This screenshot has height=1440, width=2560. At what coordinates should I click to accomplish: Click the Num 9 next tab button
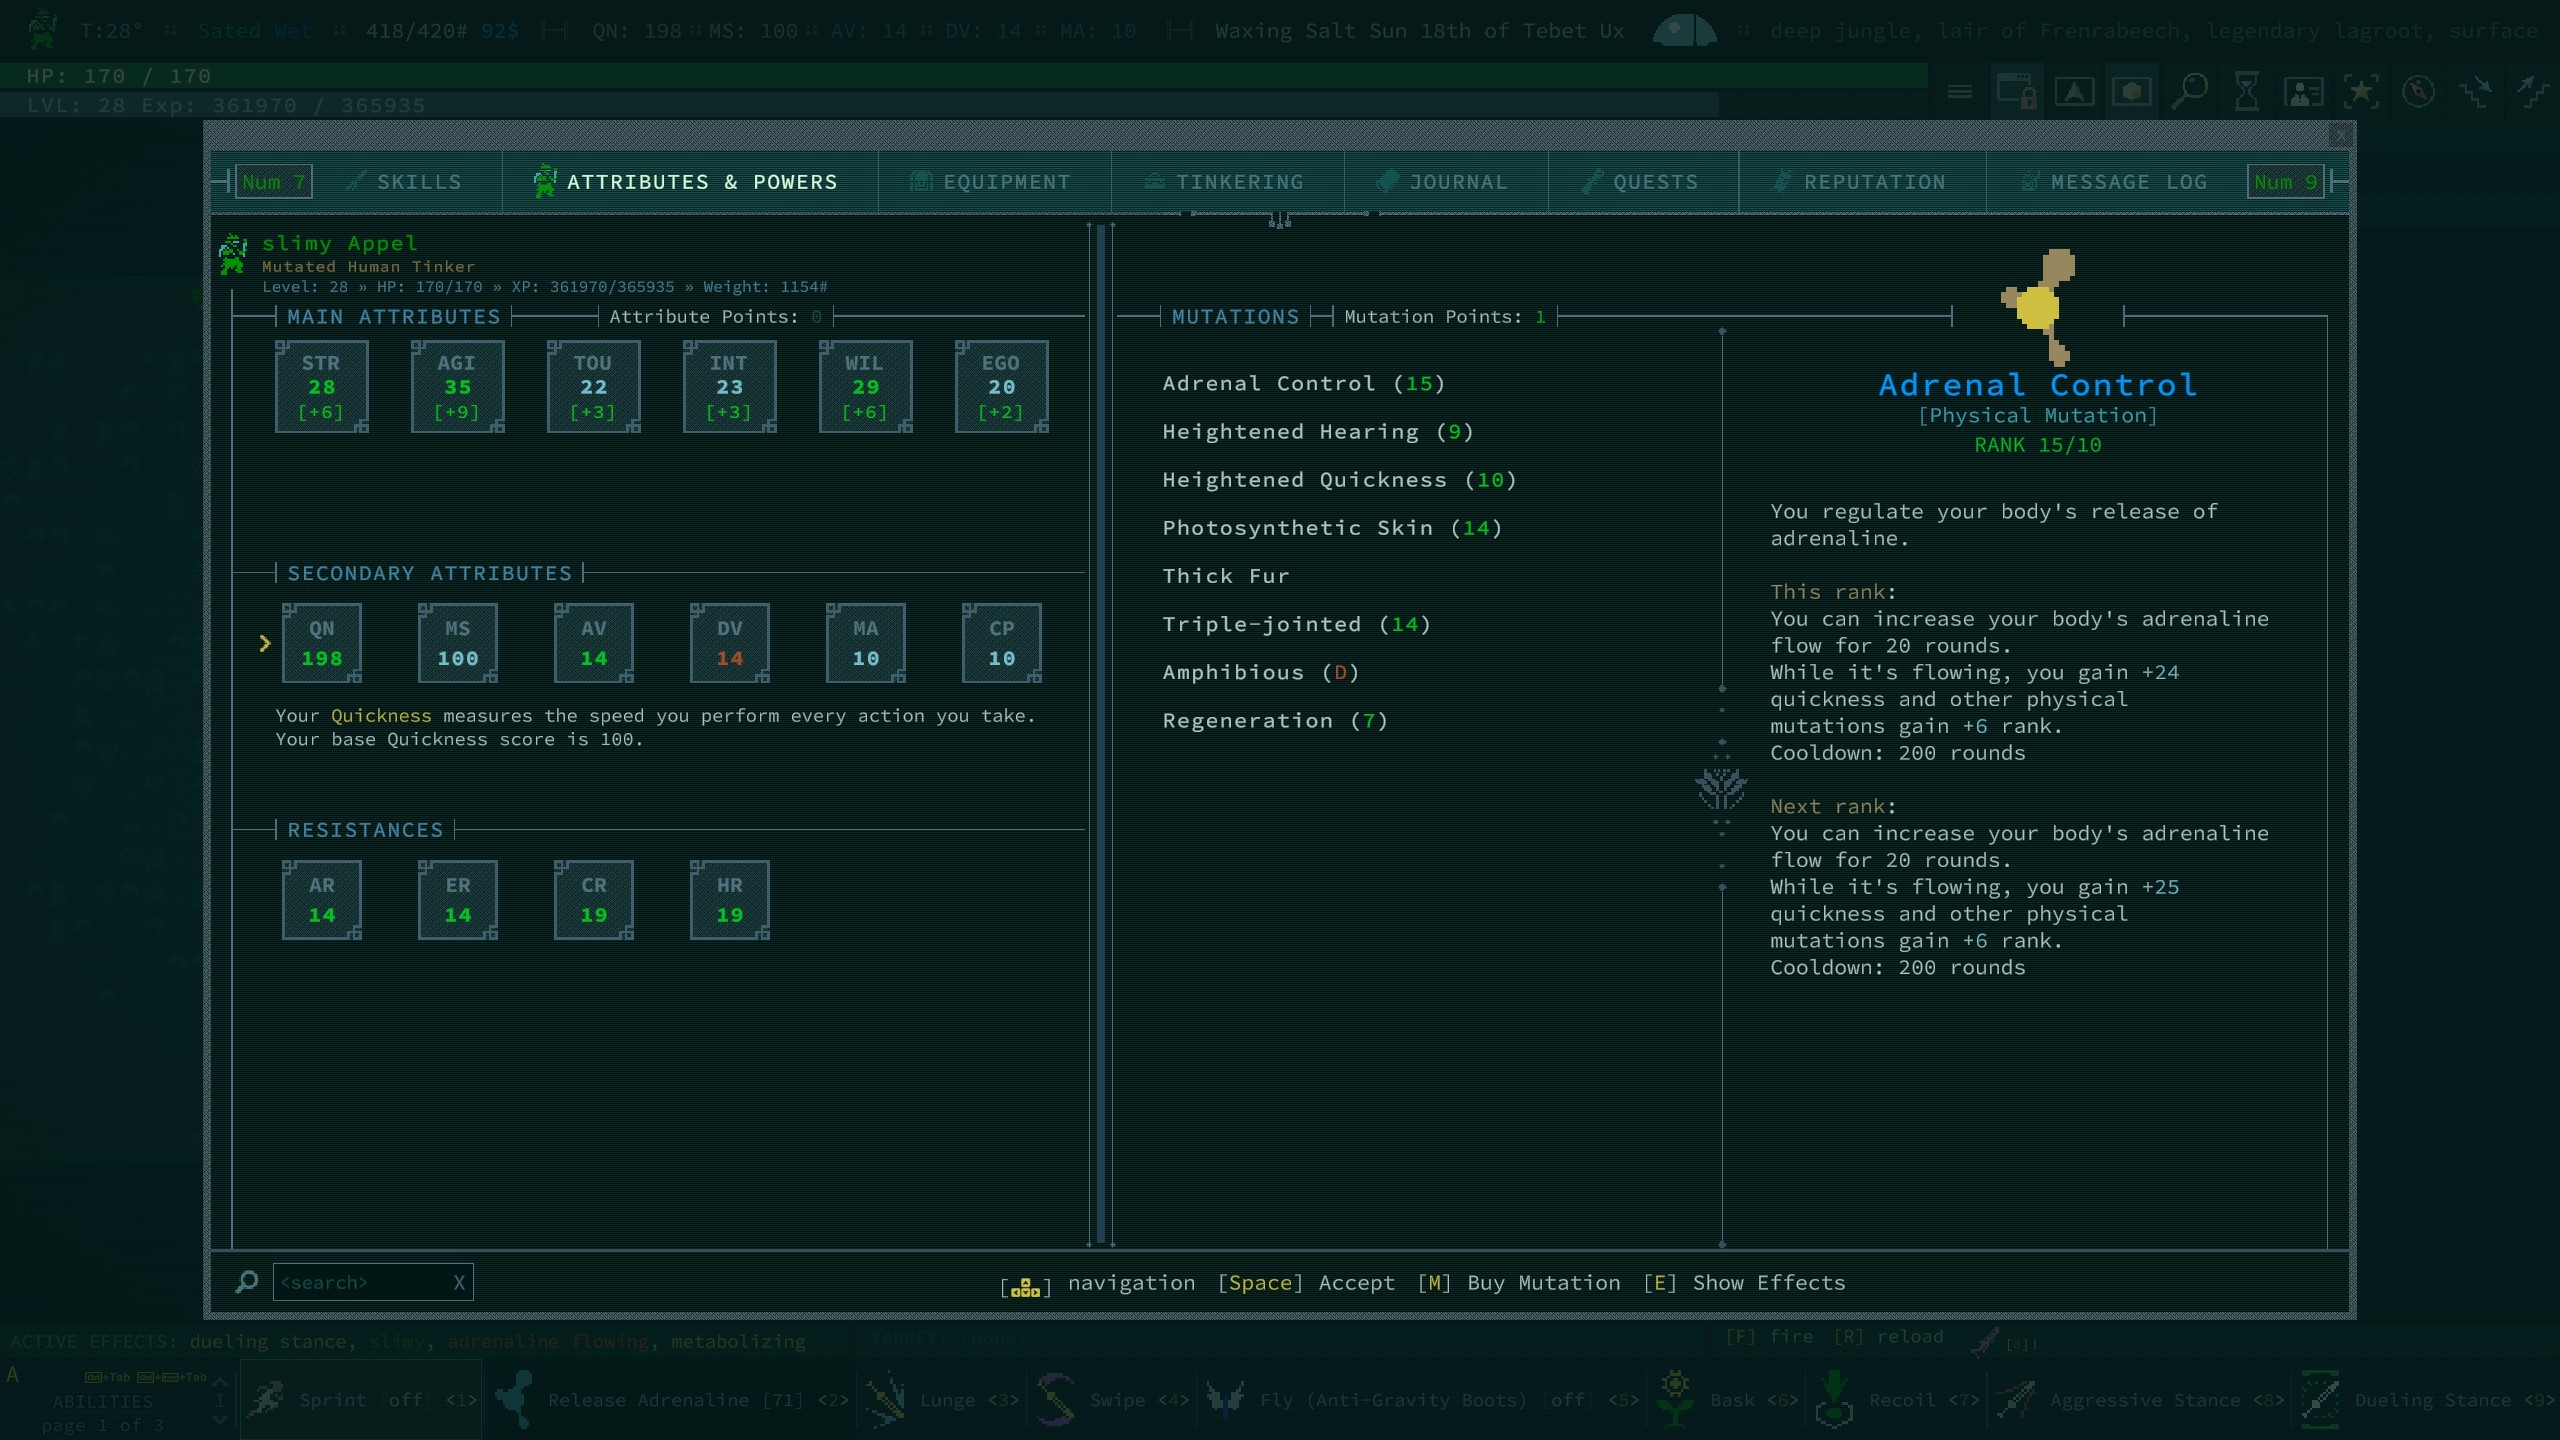pos(2285,182)
